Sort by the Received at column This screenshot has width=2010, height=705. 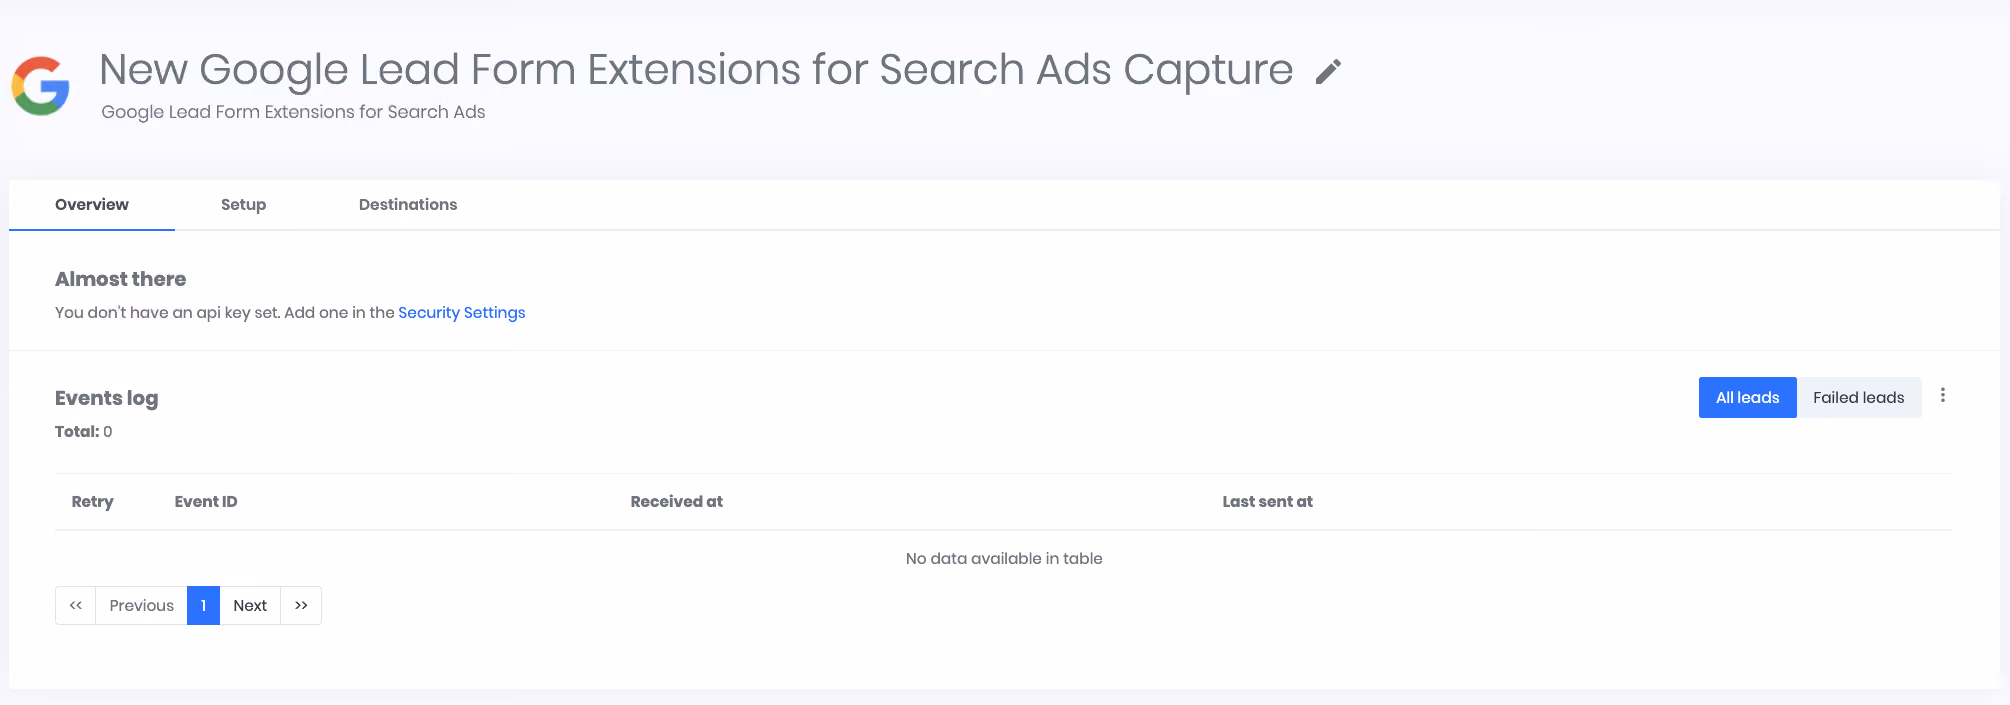pyautogui.click(x=676, y=502)
